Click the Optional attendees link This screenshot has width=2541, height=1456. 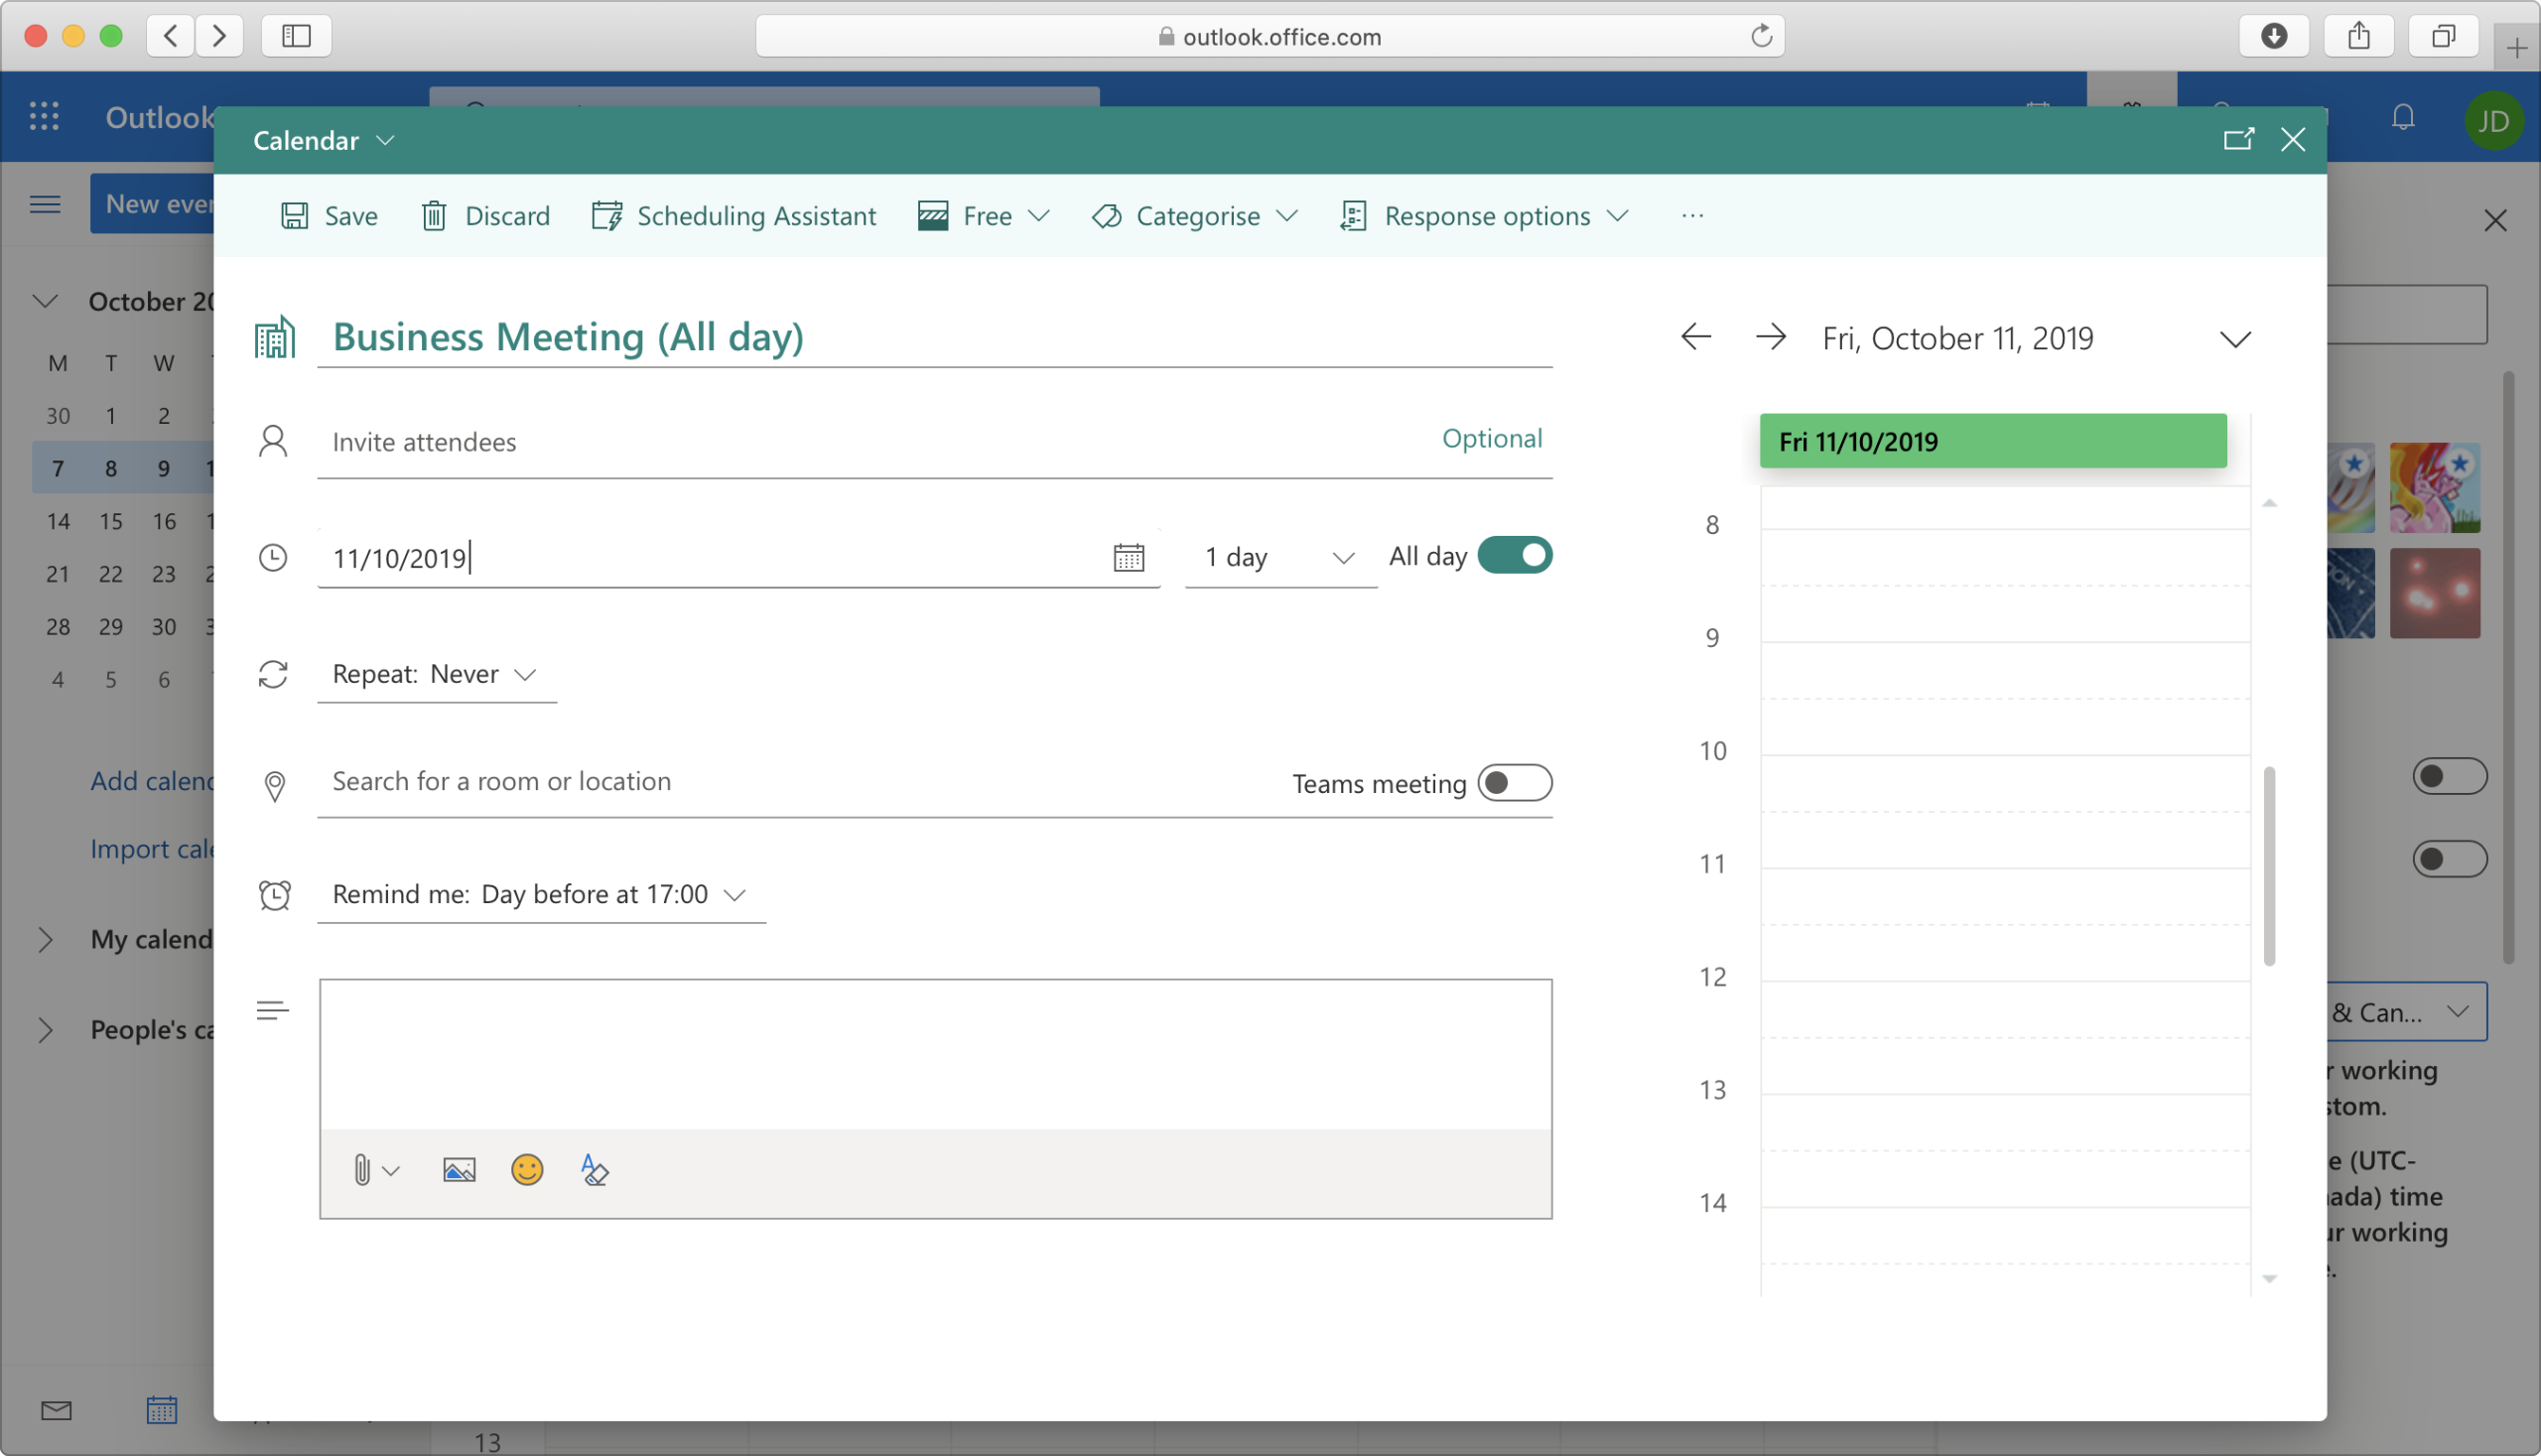click(1491, 438)
